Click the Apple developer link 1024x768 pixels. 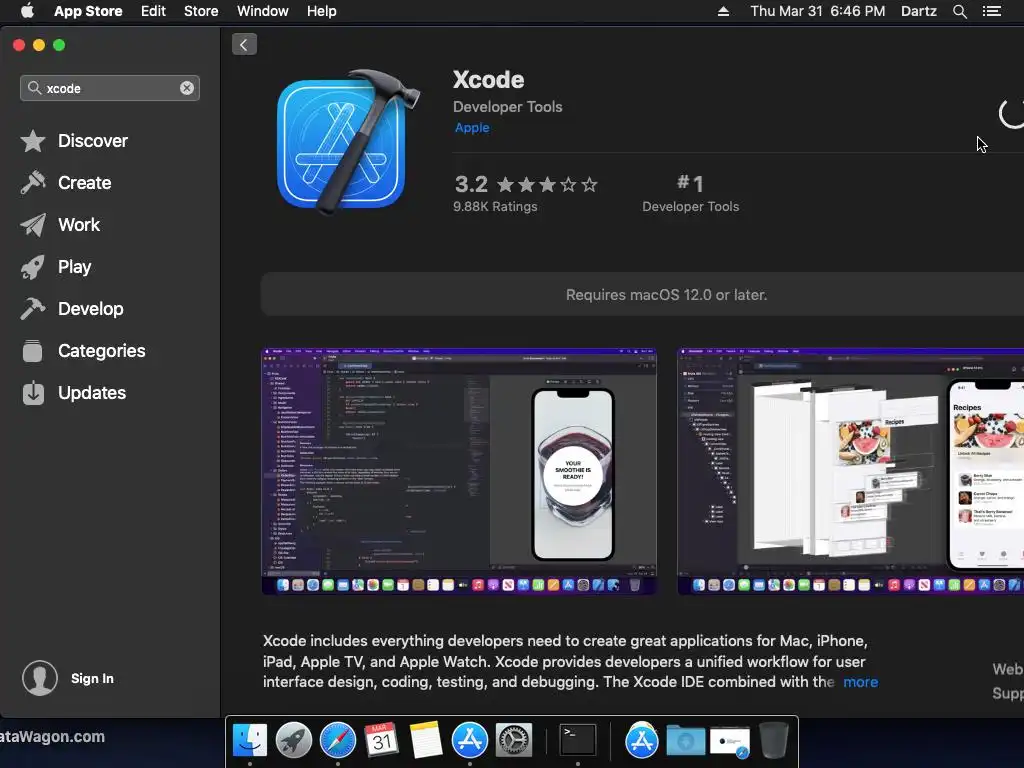[x=472, y=128]
